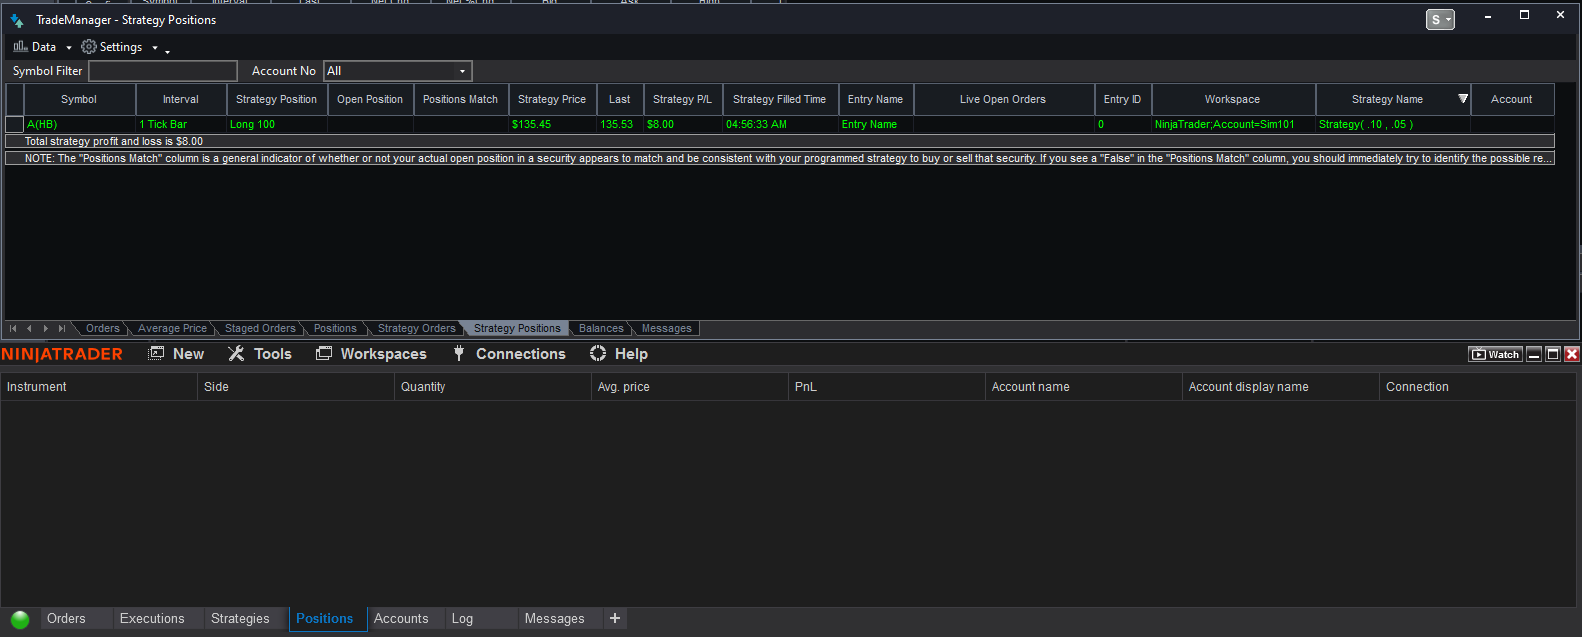
Task: Click the Open Position column header
Action: (370, 99)
